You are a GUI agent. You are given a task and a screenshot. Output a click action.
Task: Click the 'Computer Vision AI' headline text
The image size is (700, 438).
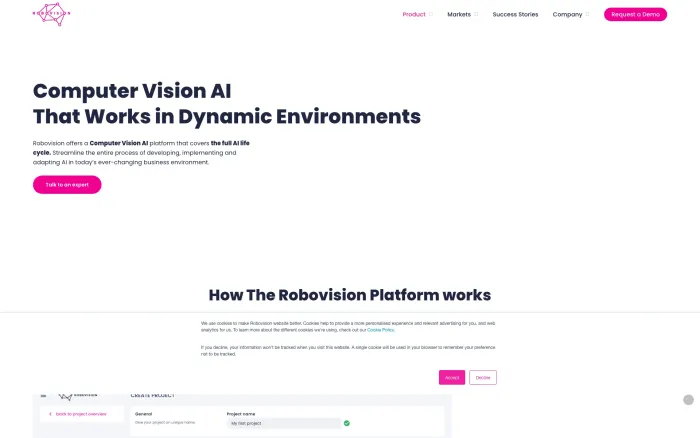pos(132,91)
